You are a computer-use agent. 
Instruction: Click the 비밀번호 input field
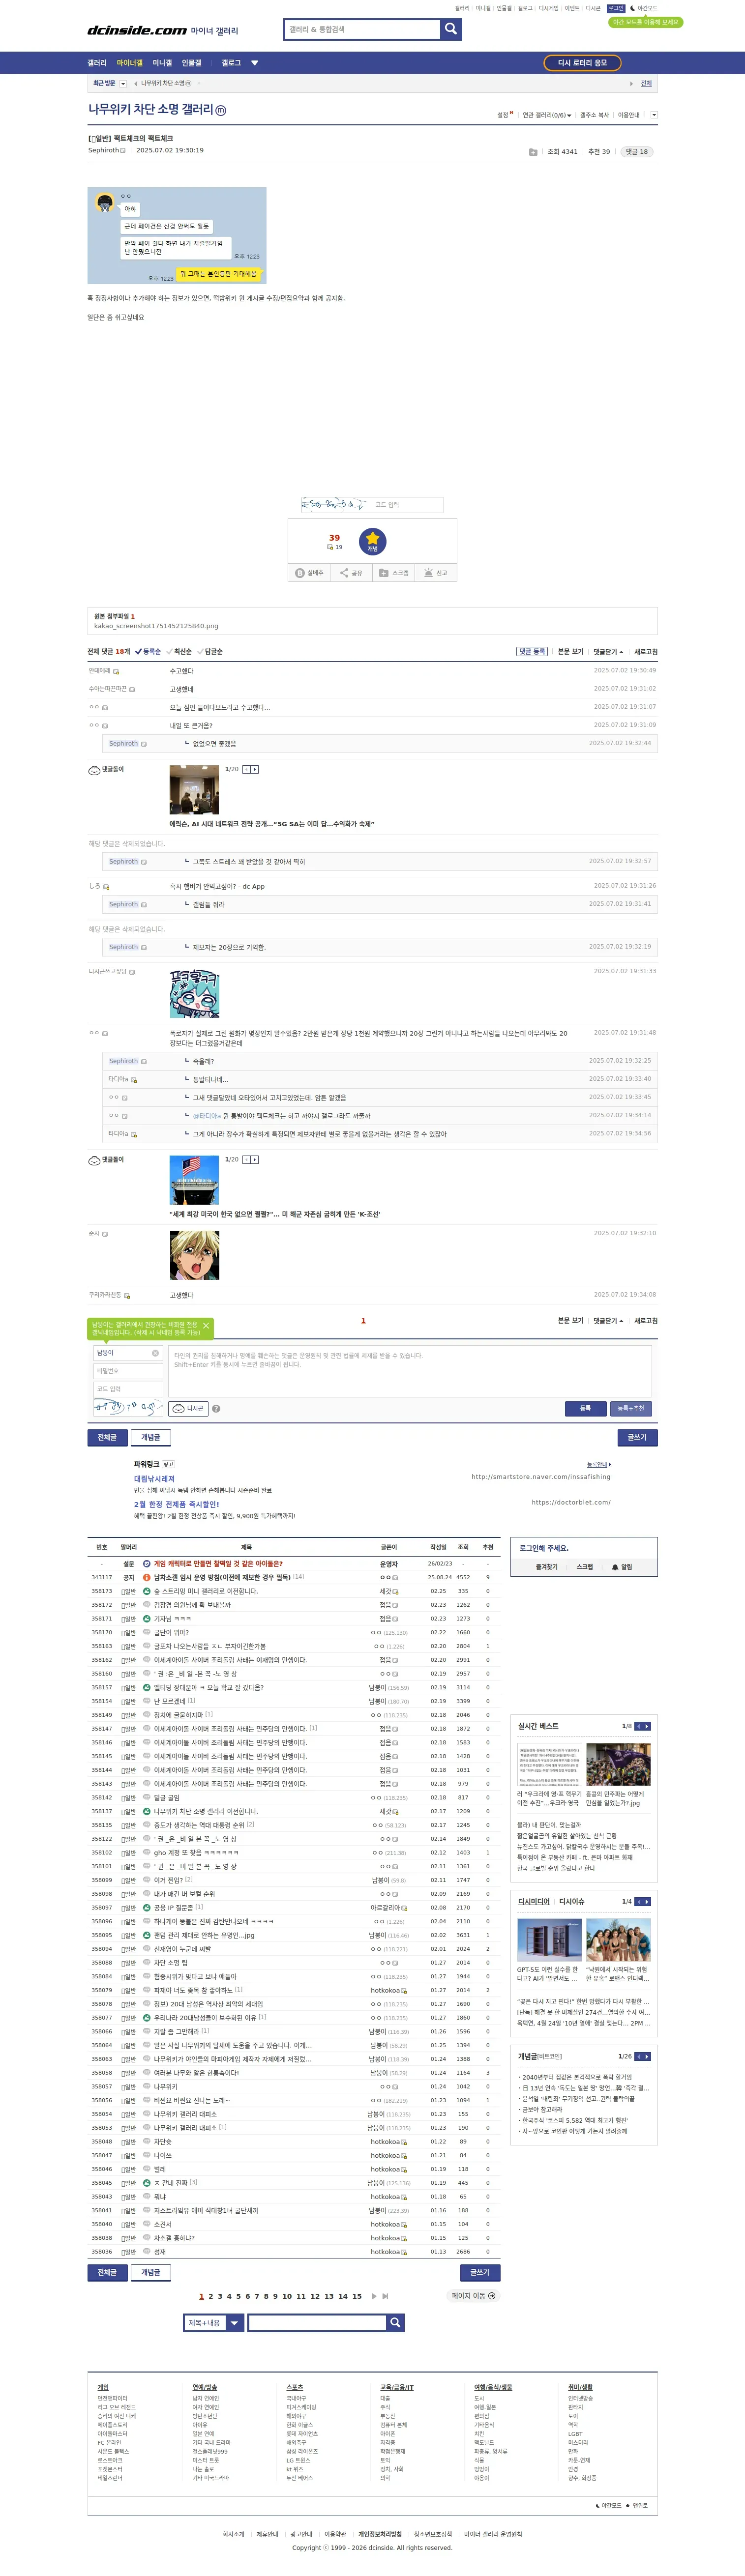coord(127,1371)
